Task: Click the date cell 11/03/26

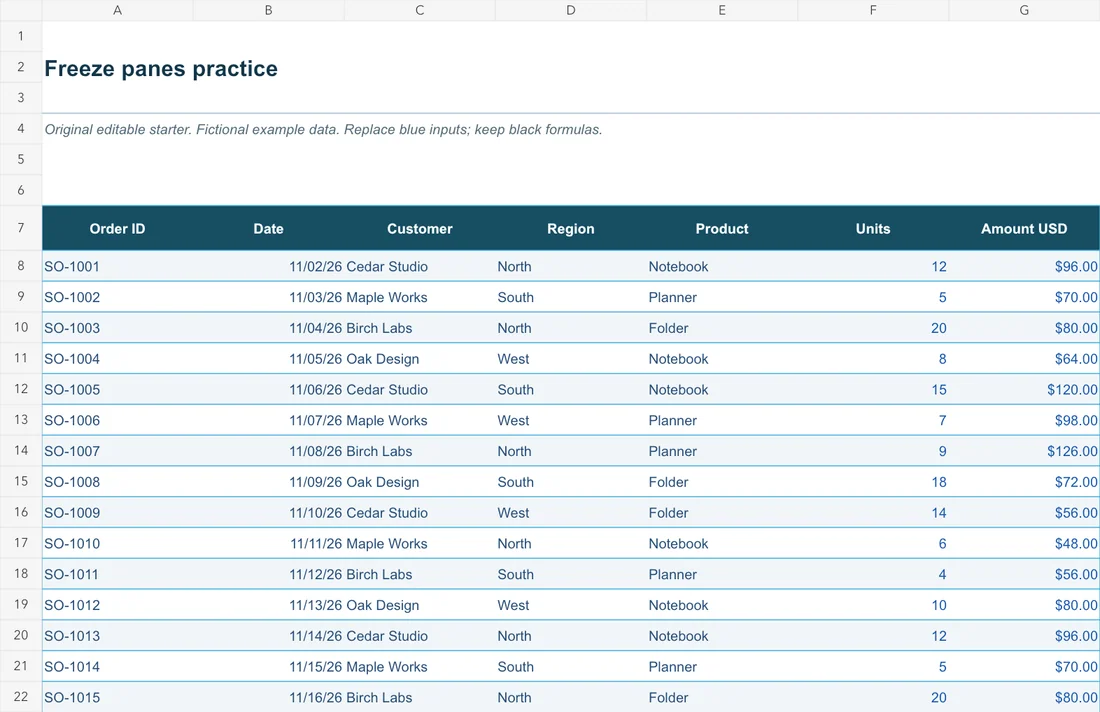Action: click(269, 297)
